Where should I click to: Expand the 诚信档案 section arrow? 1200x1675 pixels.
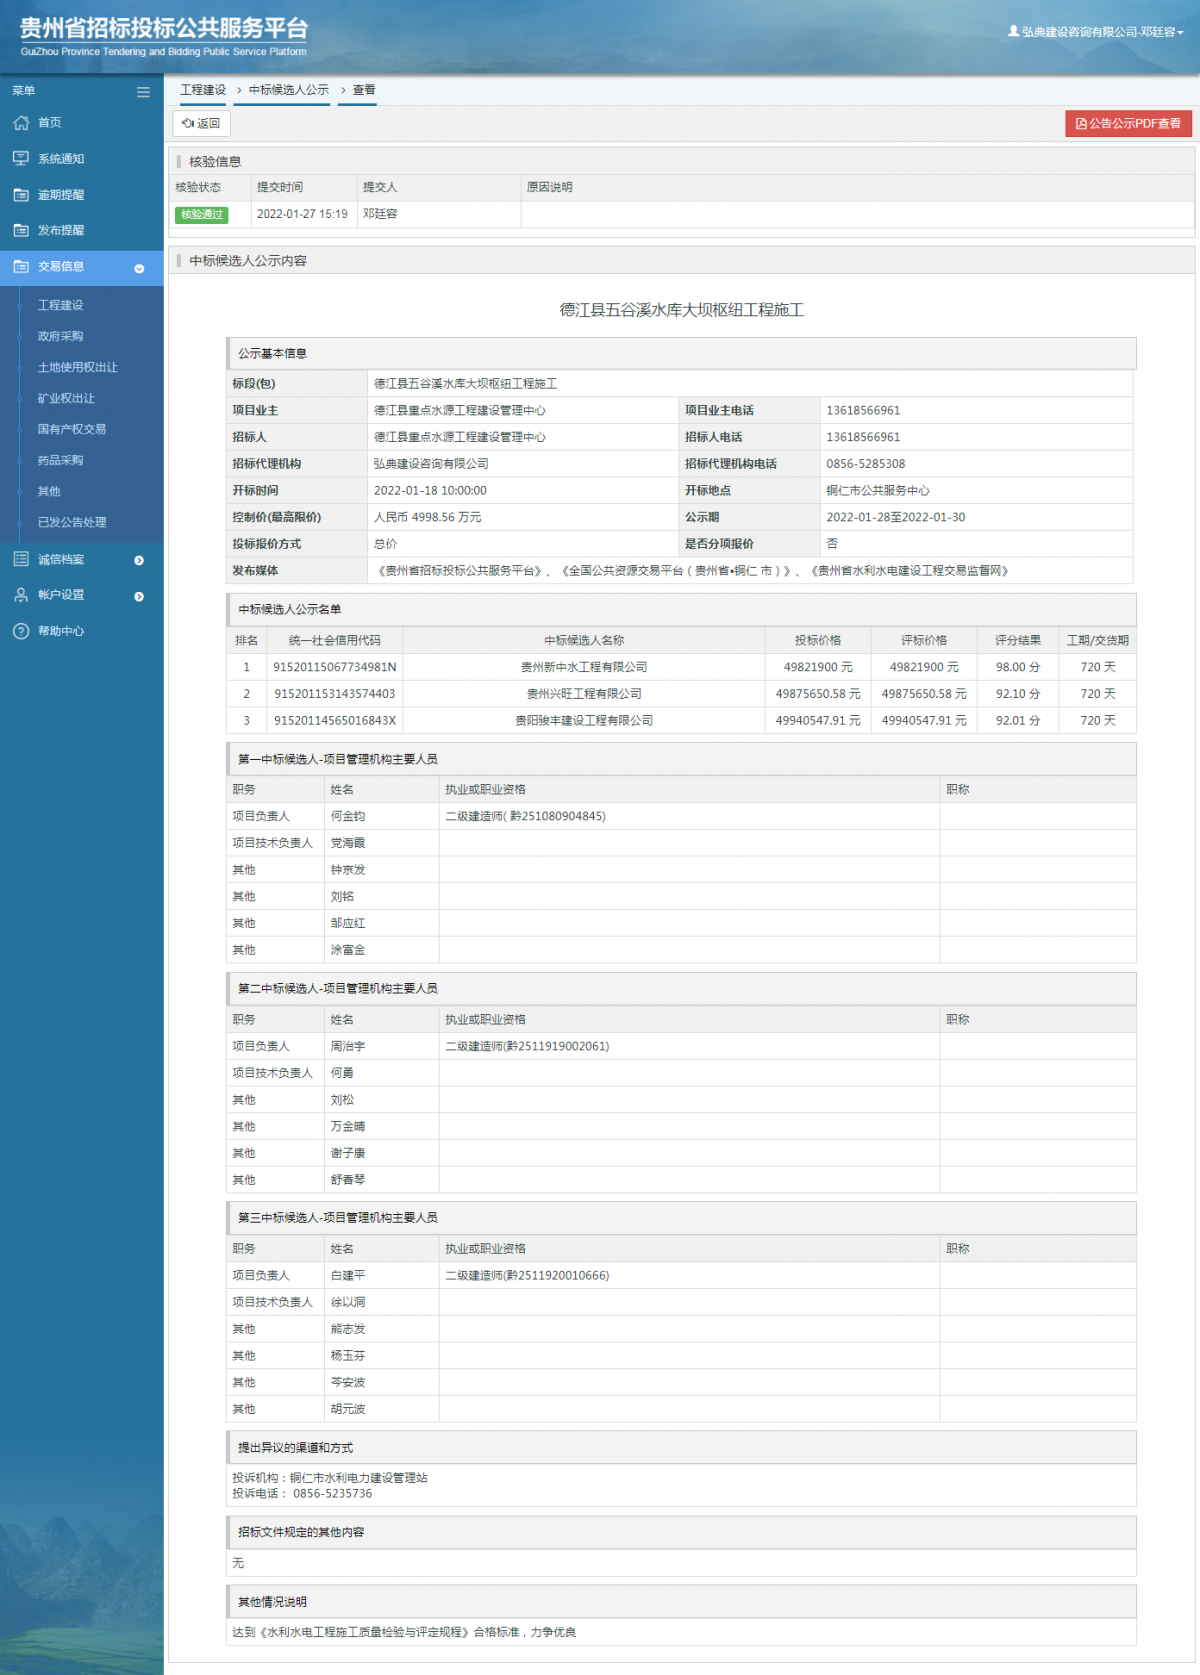pyautogui.click(x=139, y=560)
